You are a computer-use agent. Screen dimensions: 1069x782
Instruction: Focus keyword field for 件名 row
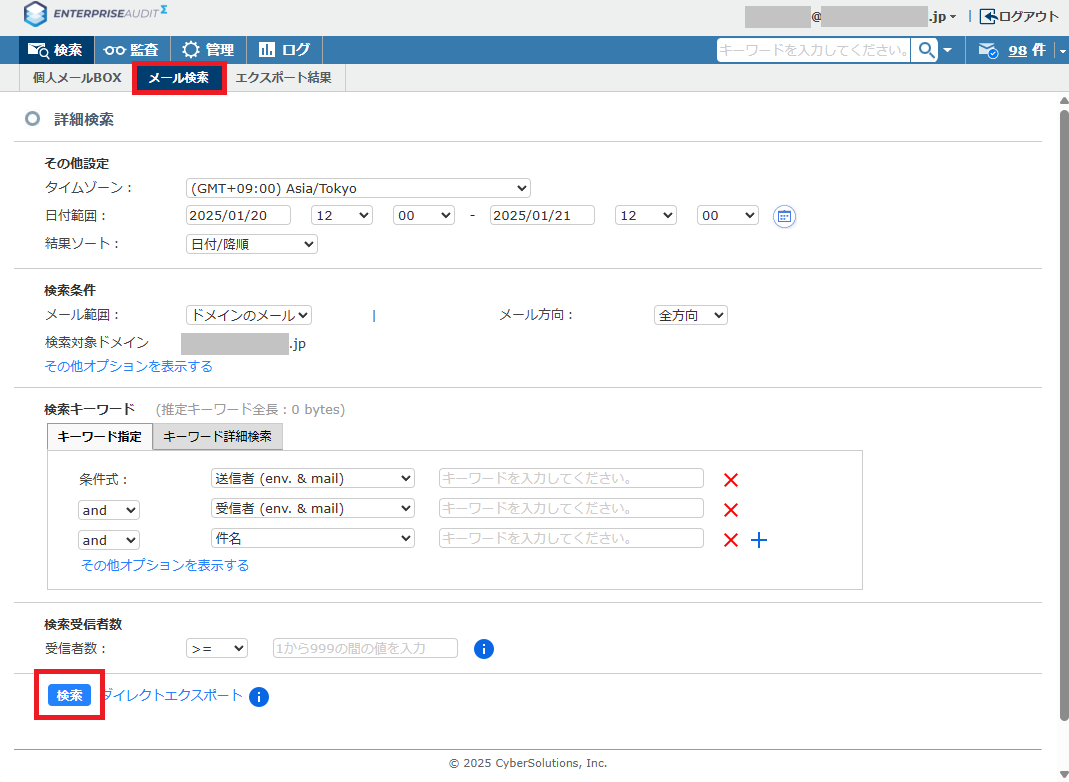coord(571,538)
